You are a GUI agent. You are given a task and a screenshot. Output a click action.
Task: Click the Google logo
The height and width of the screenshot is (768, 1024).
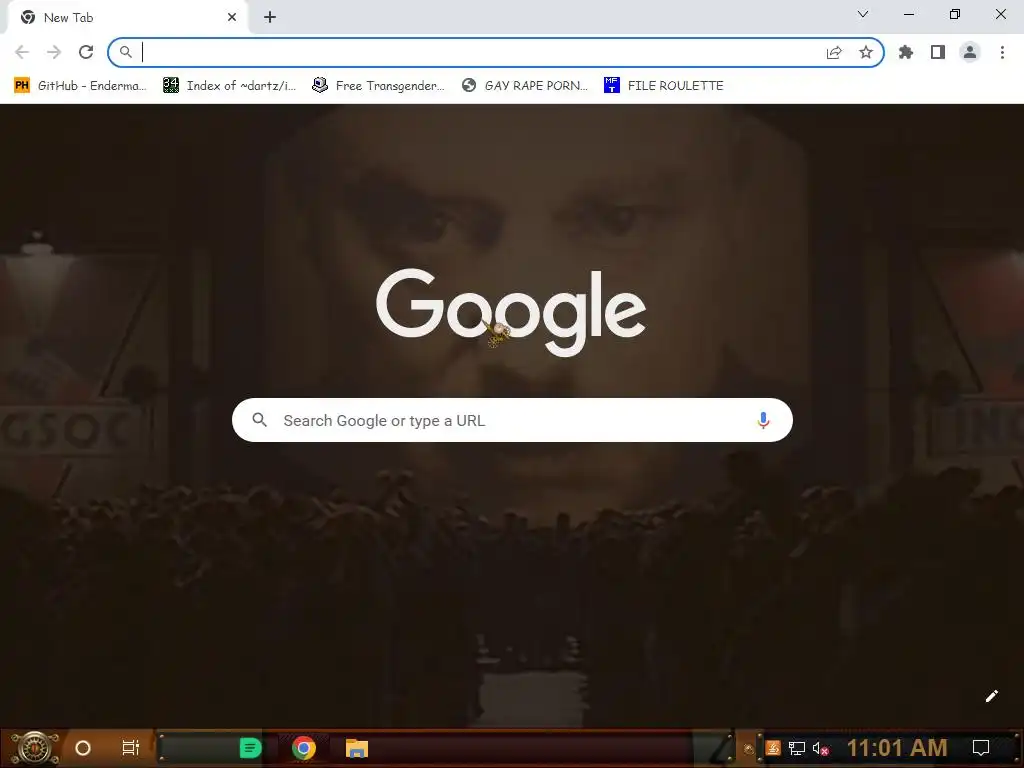(511, 312)
